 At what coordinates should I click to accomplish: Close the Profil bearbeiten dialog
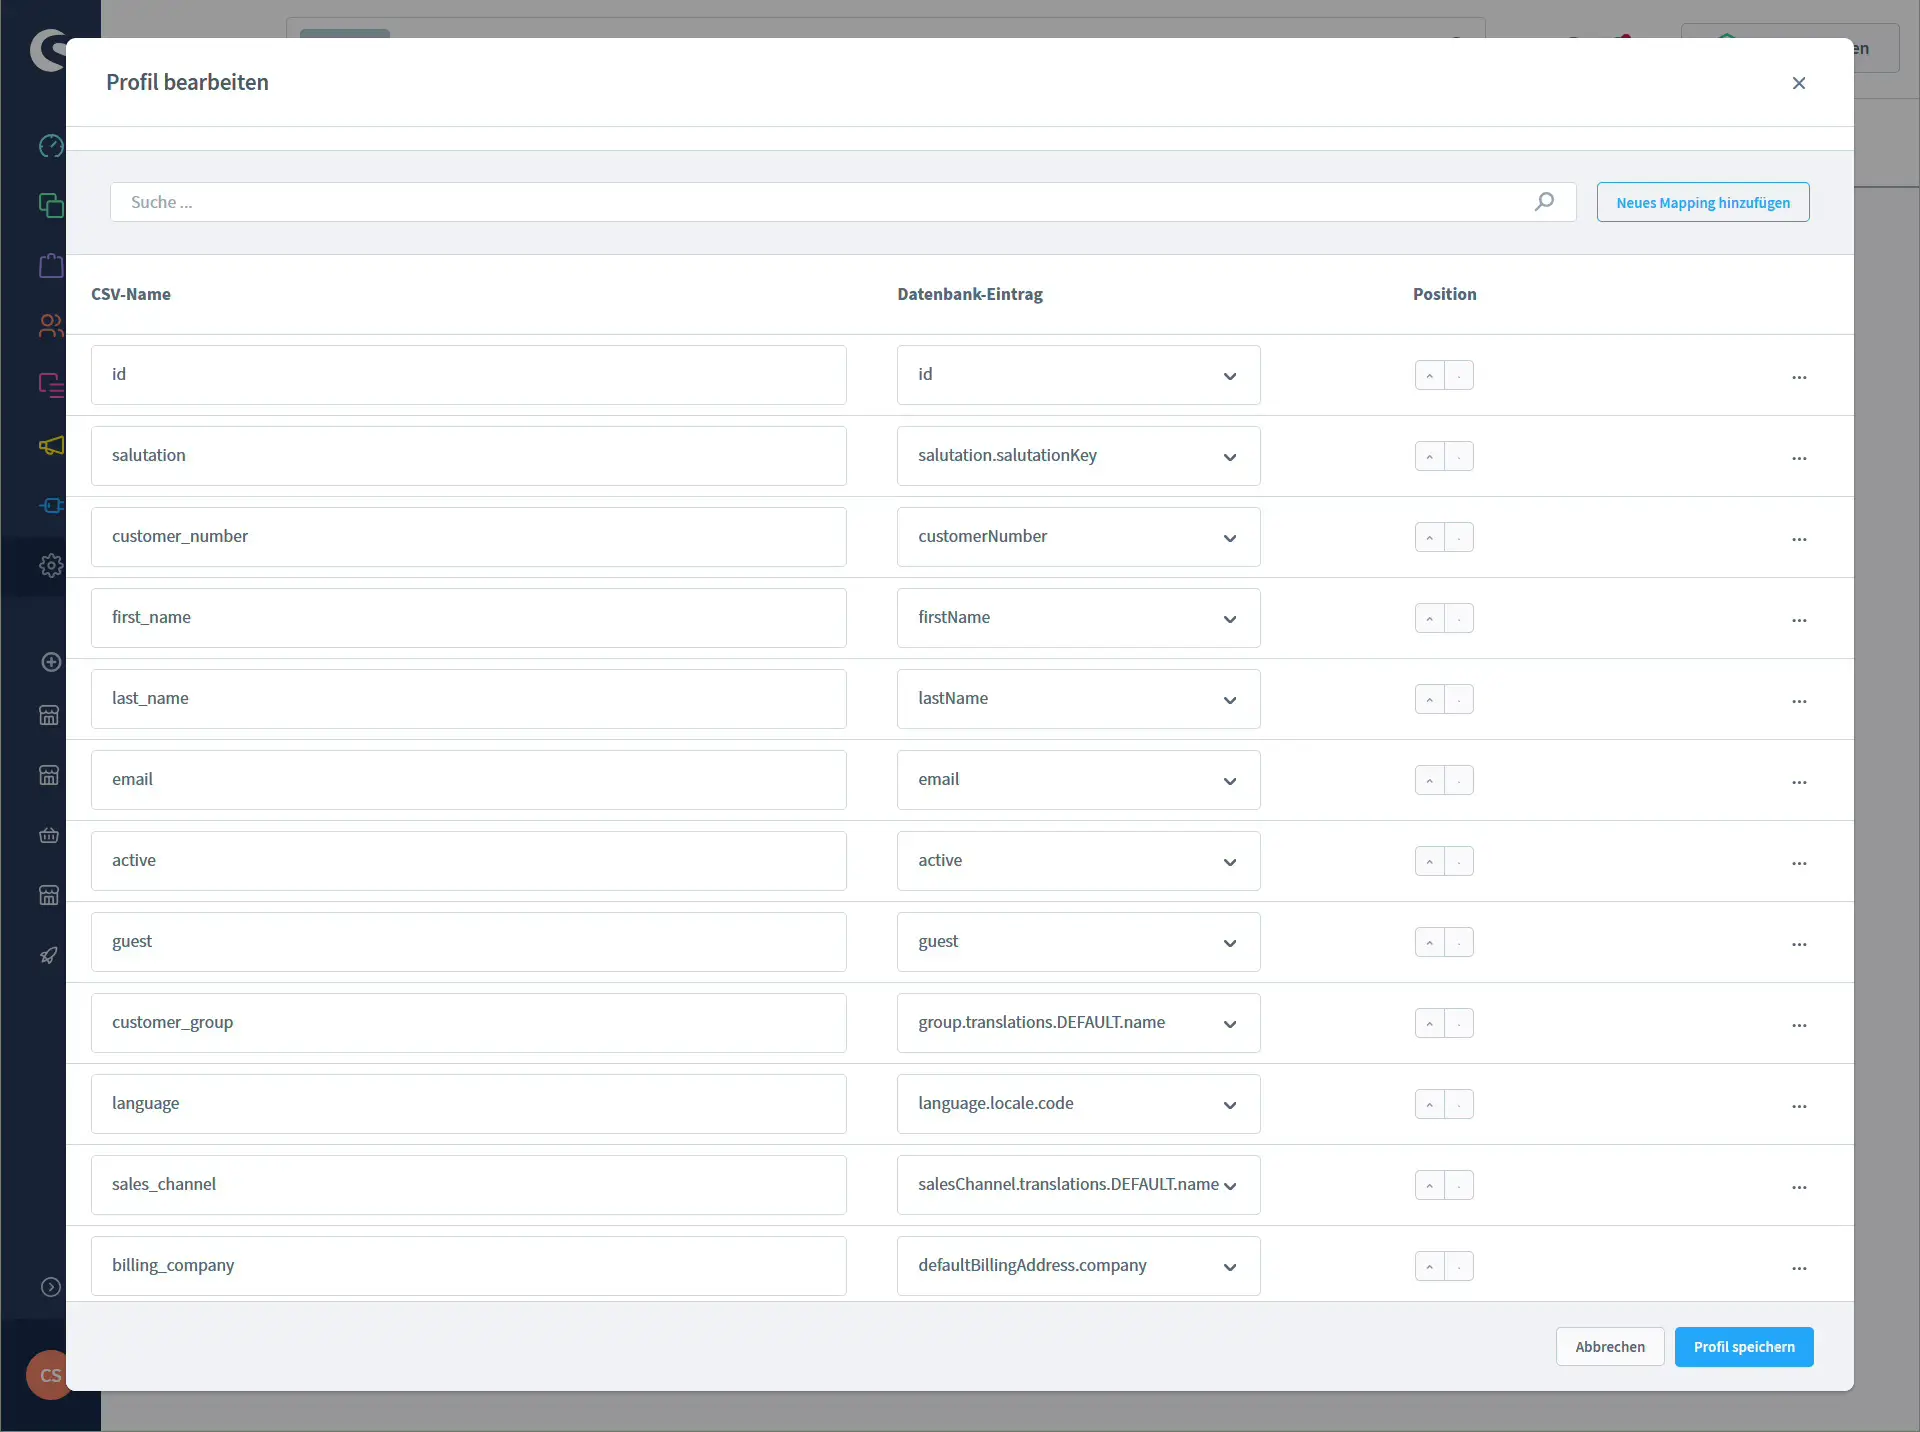1798,83
